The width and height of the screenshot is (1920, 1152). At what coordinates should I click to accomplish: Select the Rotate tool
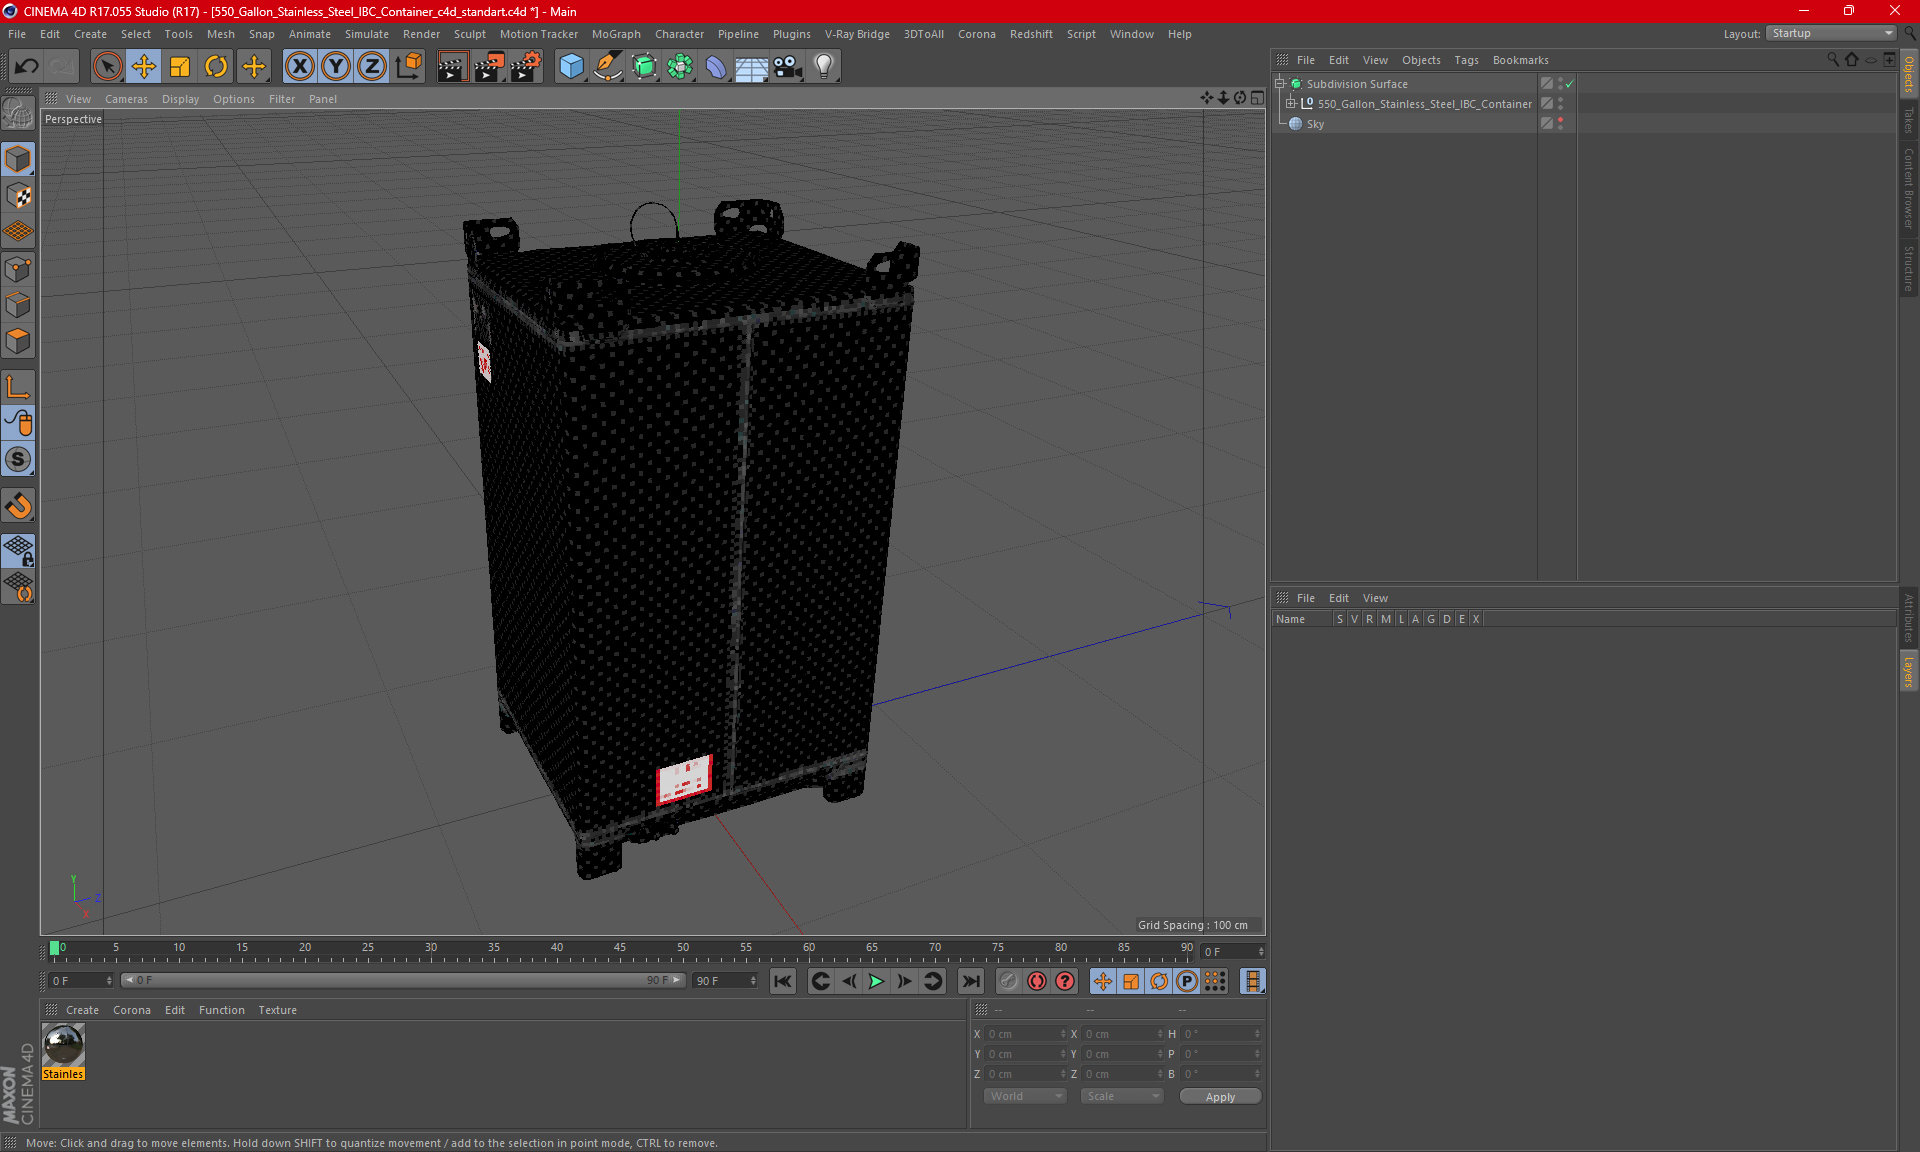pos(216,67)
